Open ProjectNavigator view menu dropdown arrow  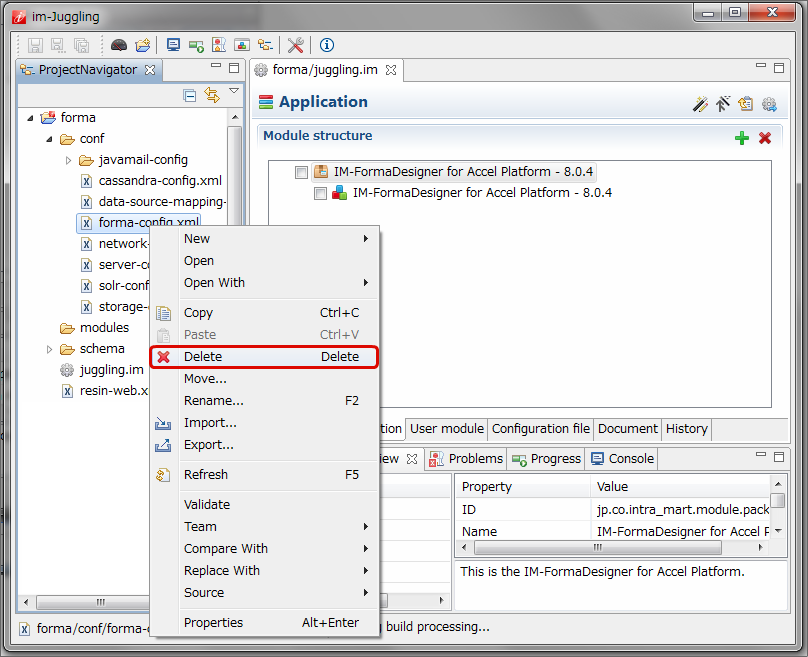[234, 91]
